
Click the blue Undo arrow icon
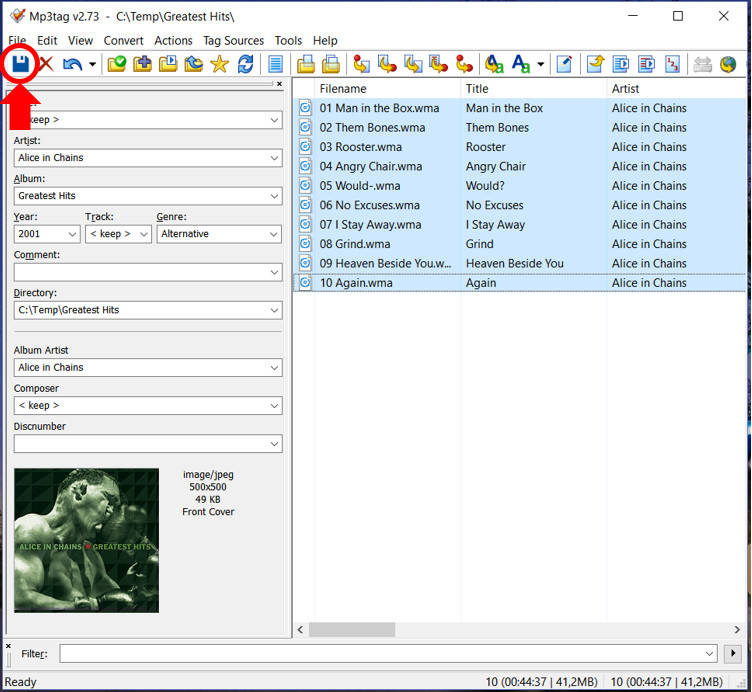pos(72,64)
